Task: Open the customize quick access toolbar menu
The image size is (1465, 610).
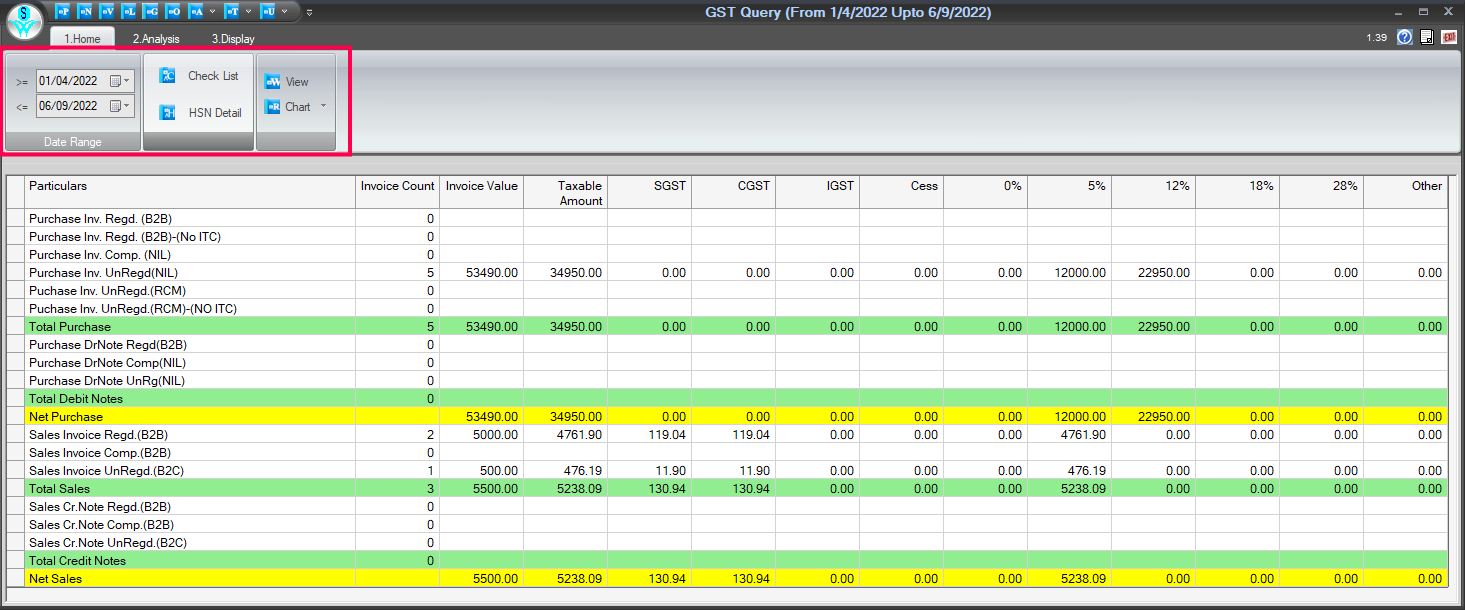Action: pos(309,12)
